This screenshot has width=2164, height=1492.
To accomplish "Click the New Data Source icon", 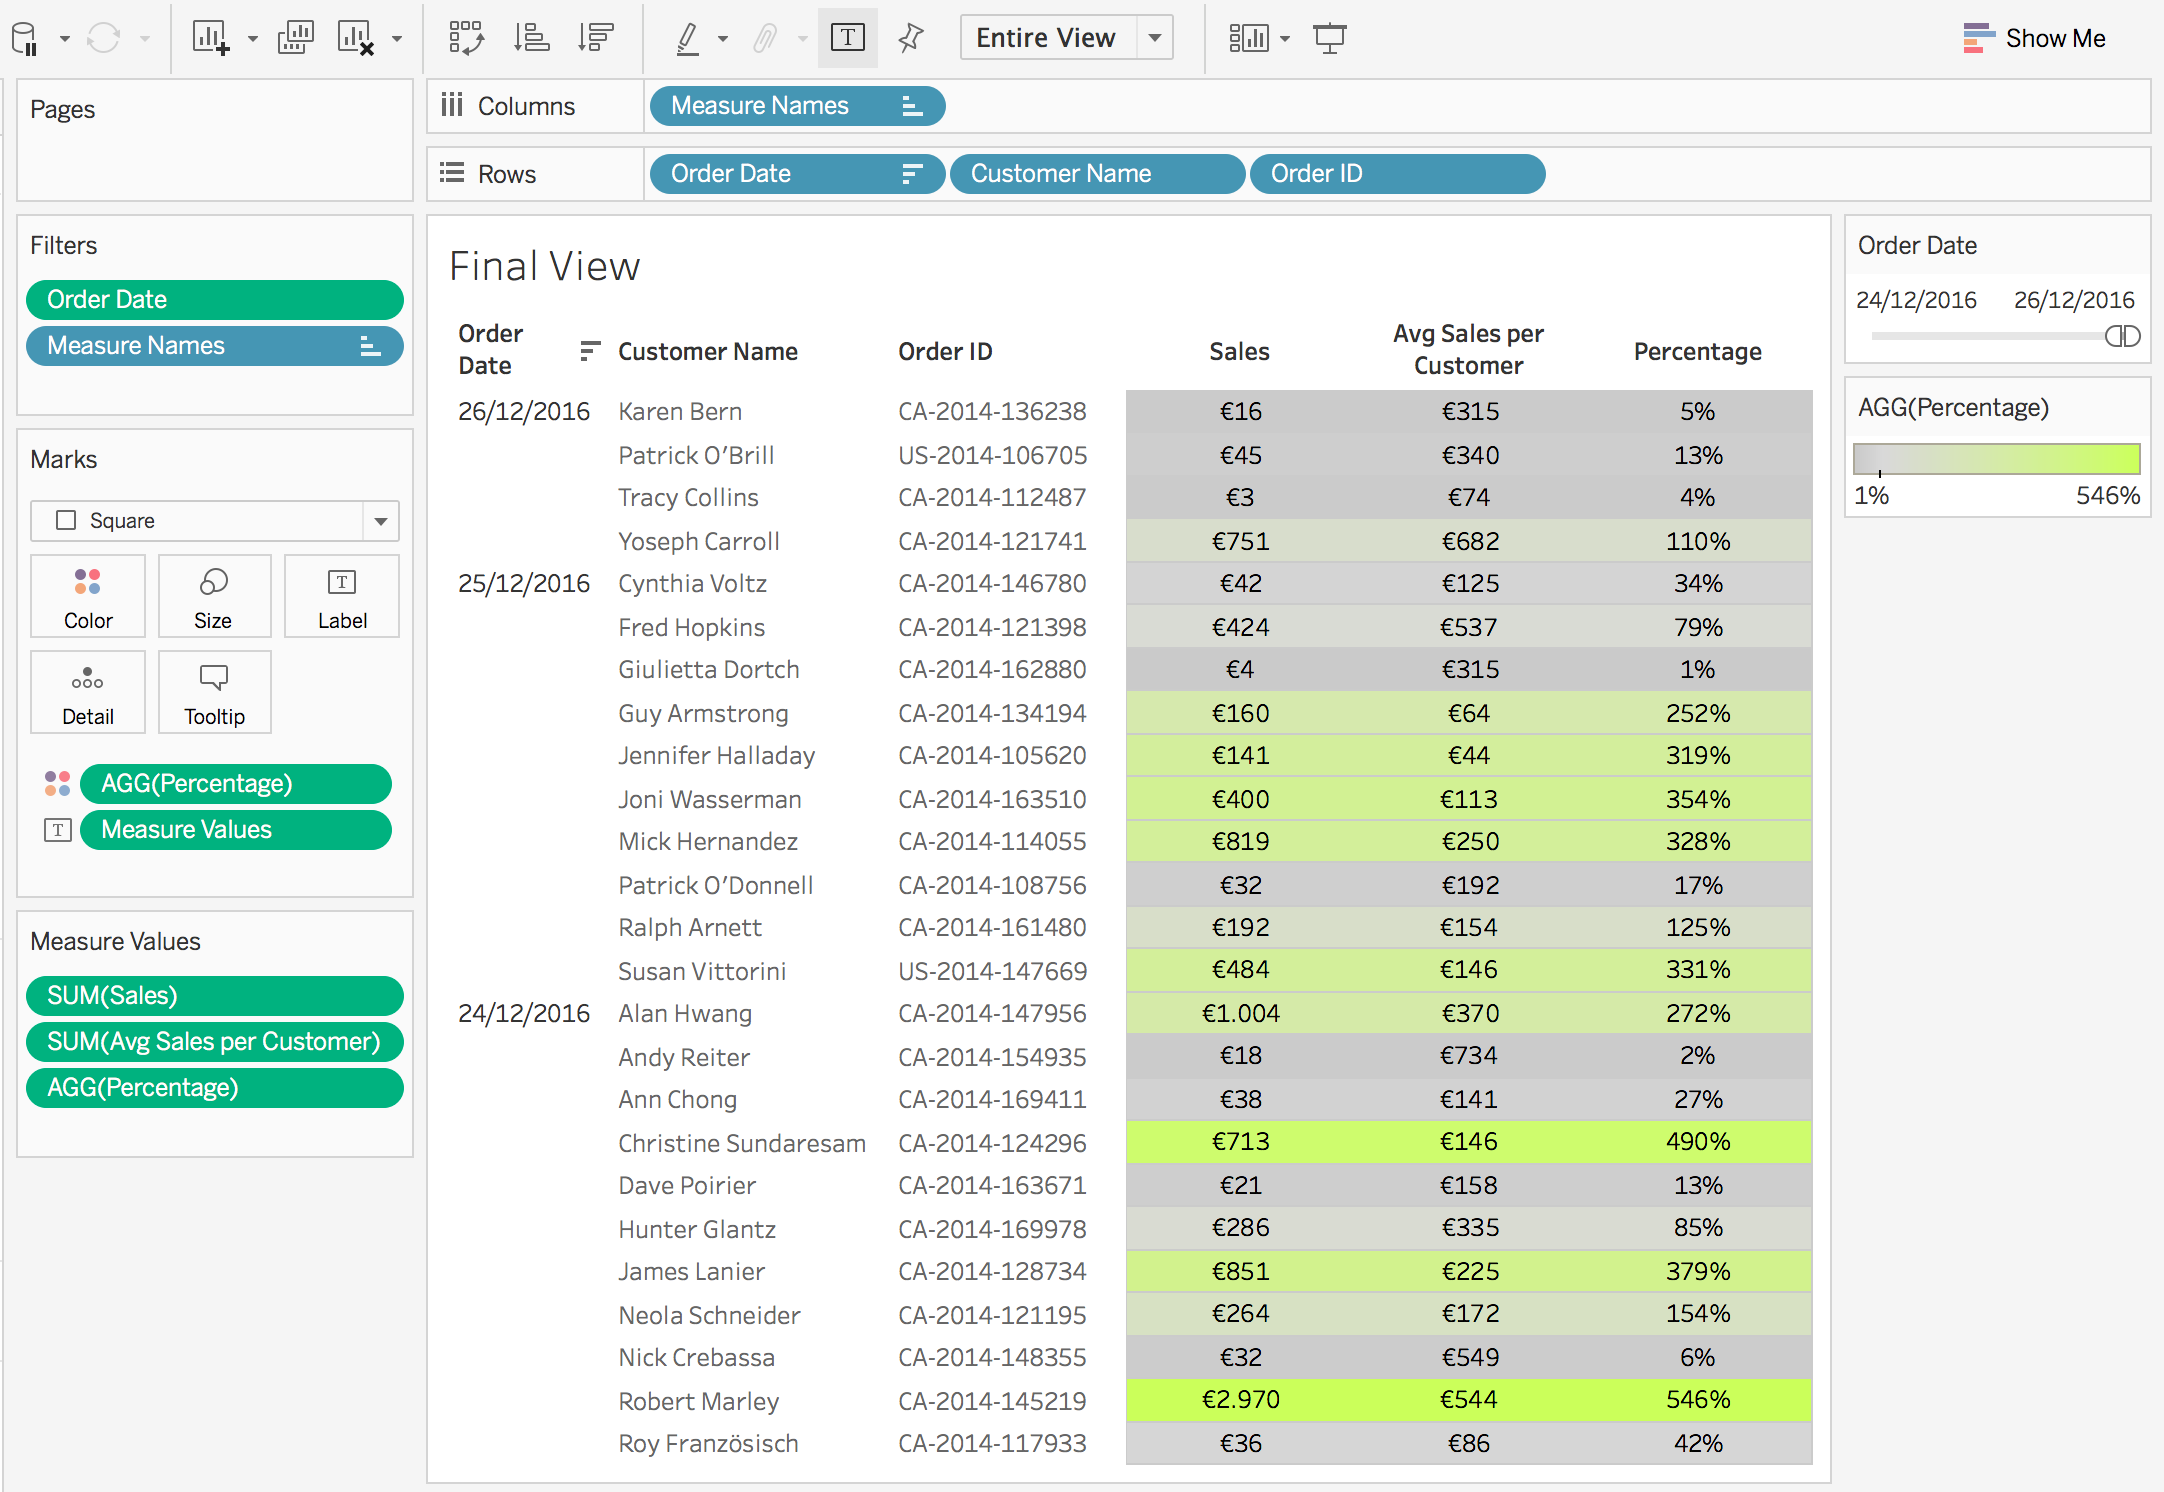I will 25,39.
